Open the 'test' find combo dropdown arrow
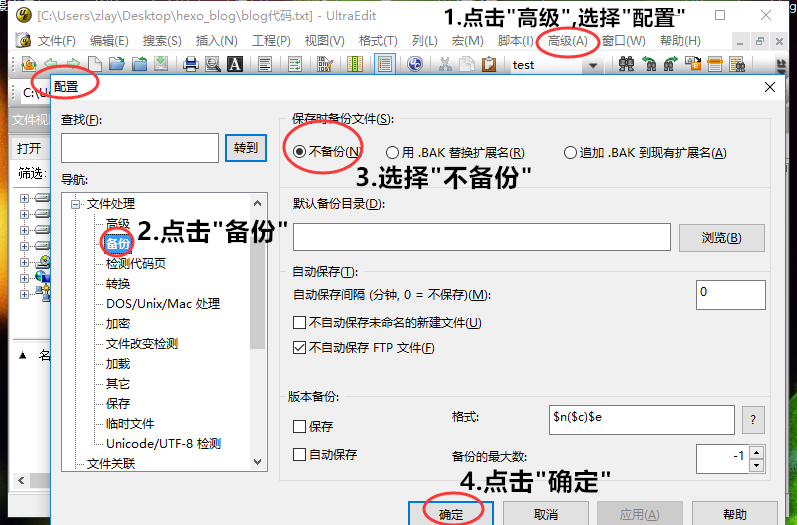Screen dimensions: 797x525 pyautogui.click(x=592, y=65)
